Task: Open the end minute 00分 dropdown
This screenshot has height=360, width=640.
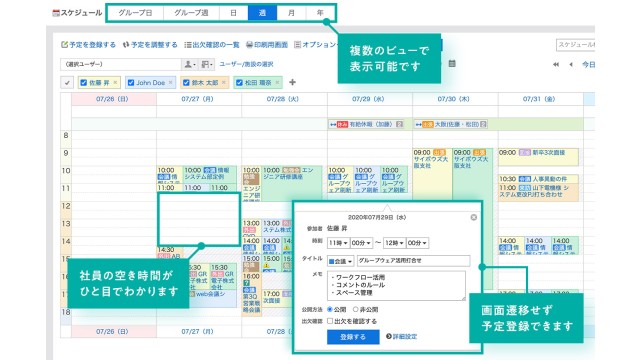Action: (417, 243)
